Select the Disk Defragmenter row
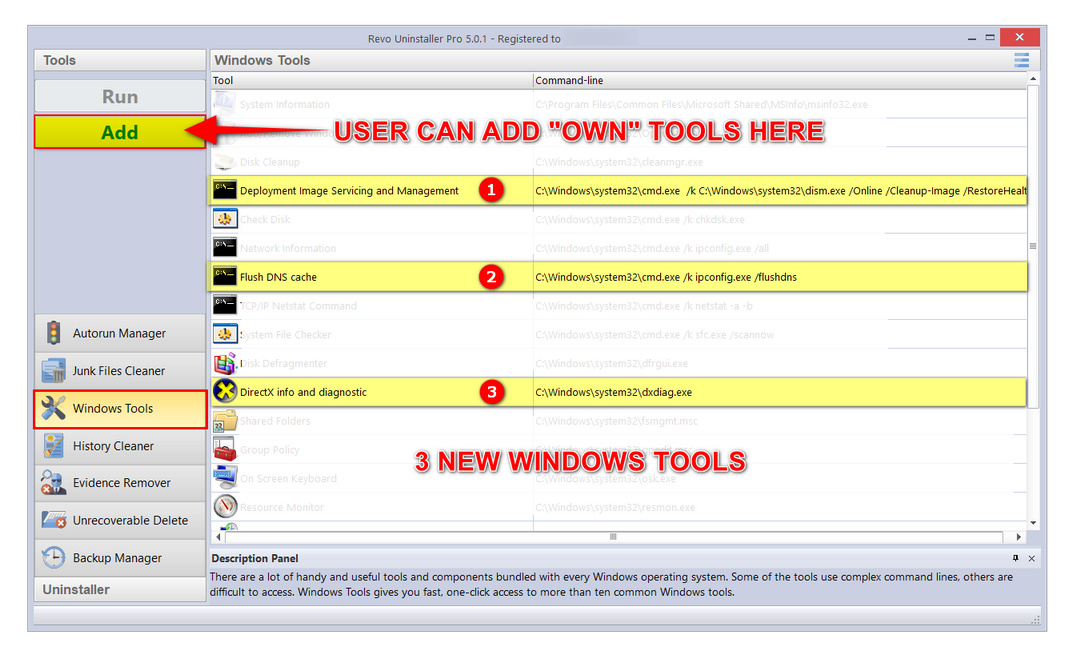This screenshot has width=1073, height=655. 617,363
